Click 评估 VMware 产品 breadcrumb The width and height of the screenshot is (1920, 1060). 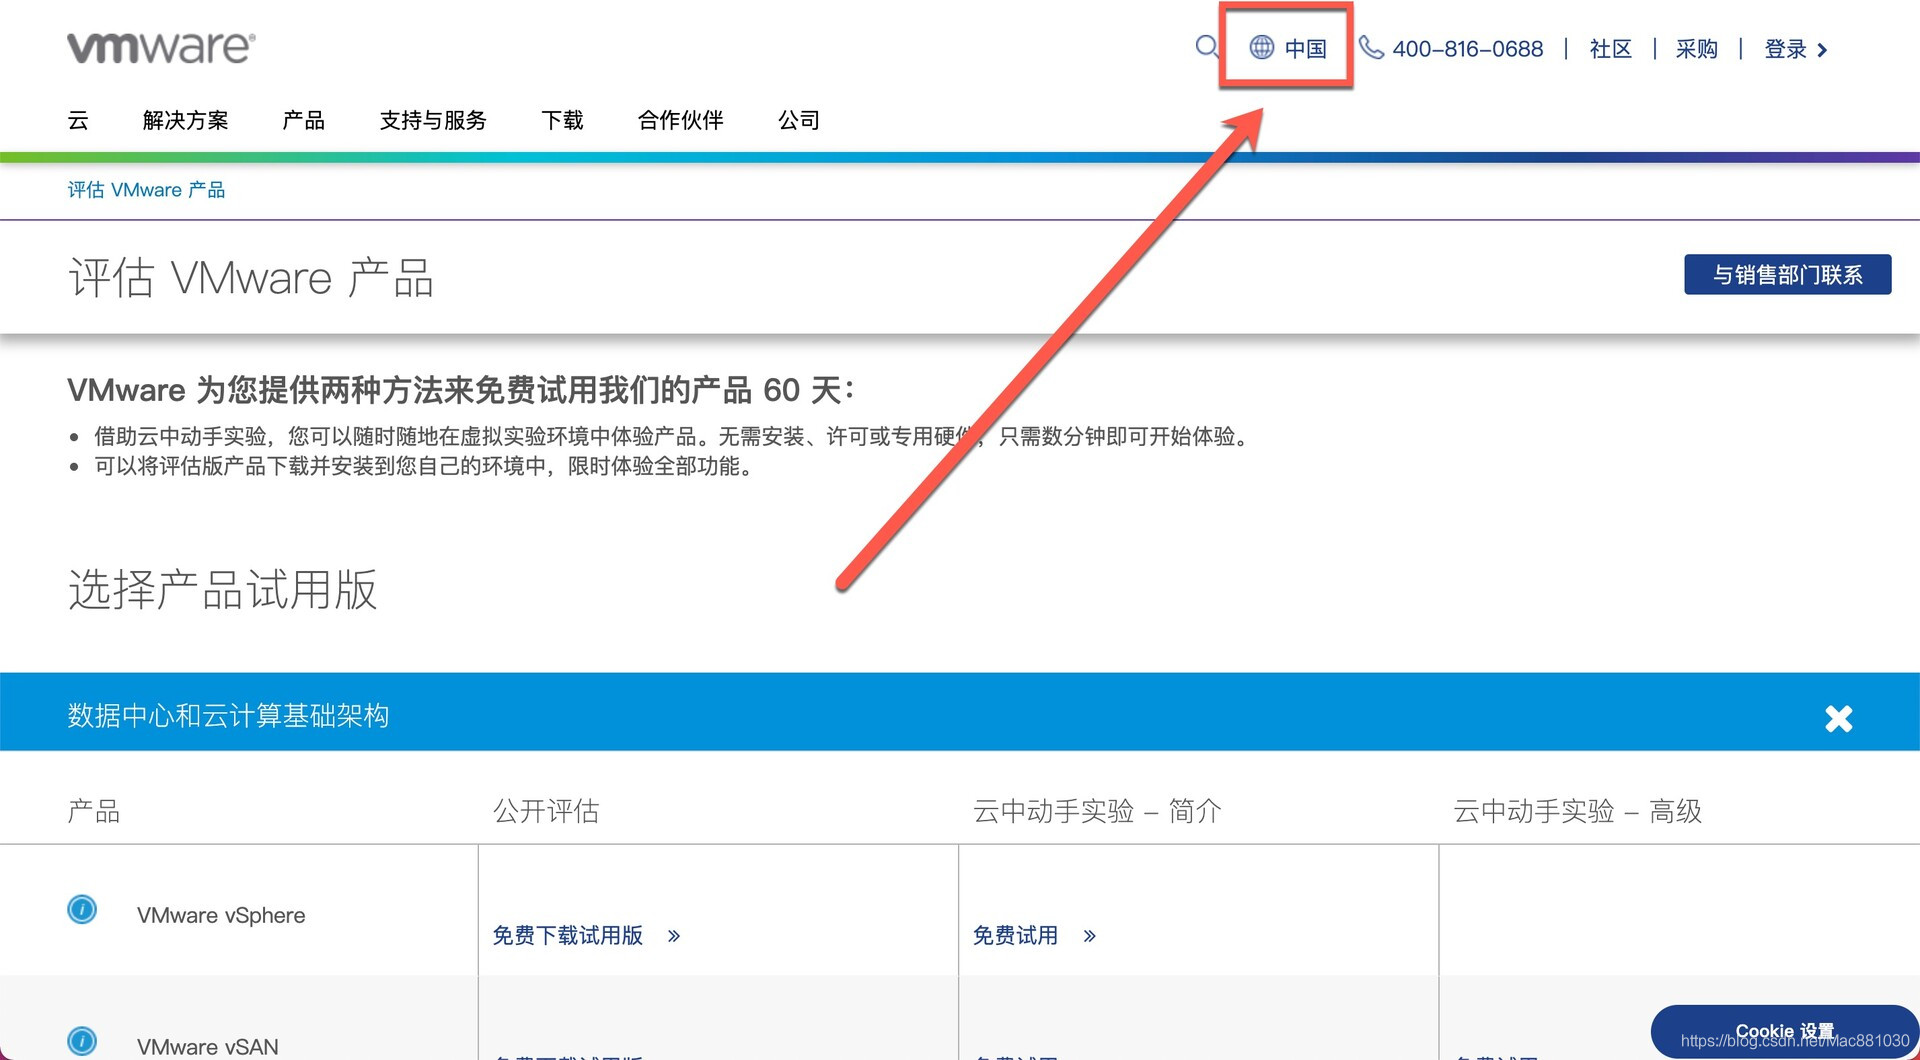(146, 190)
